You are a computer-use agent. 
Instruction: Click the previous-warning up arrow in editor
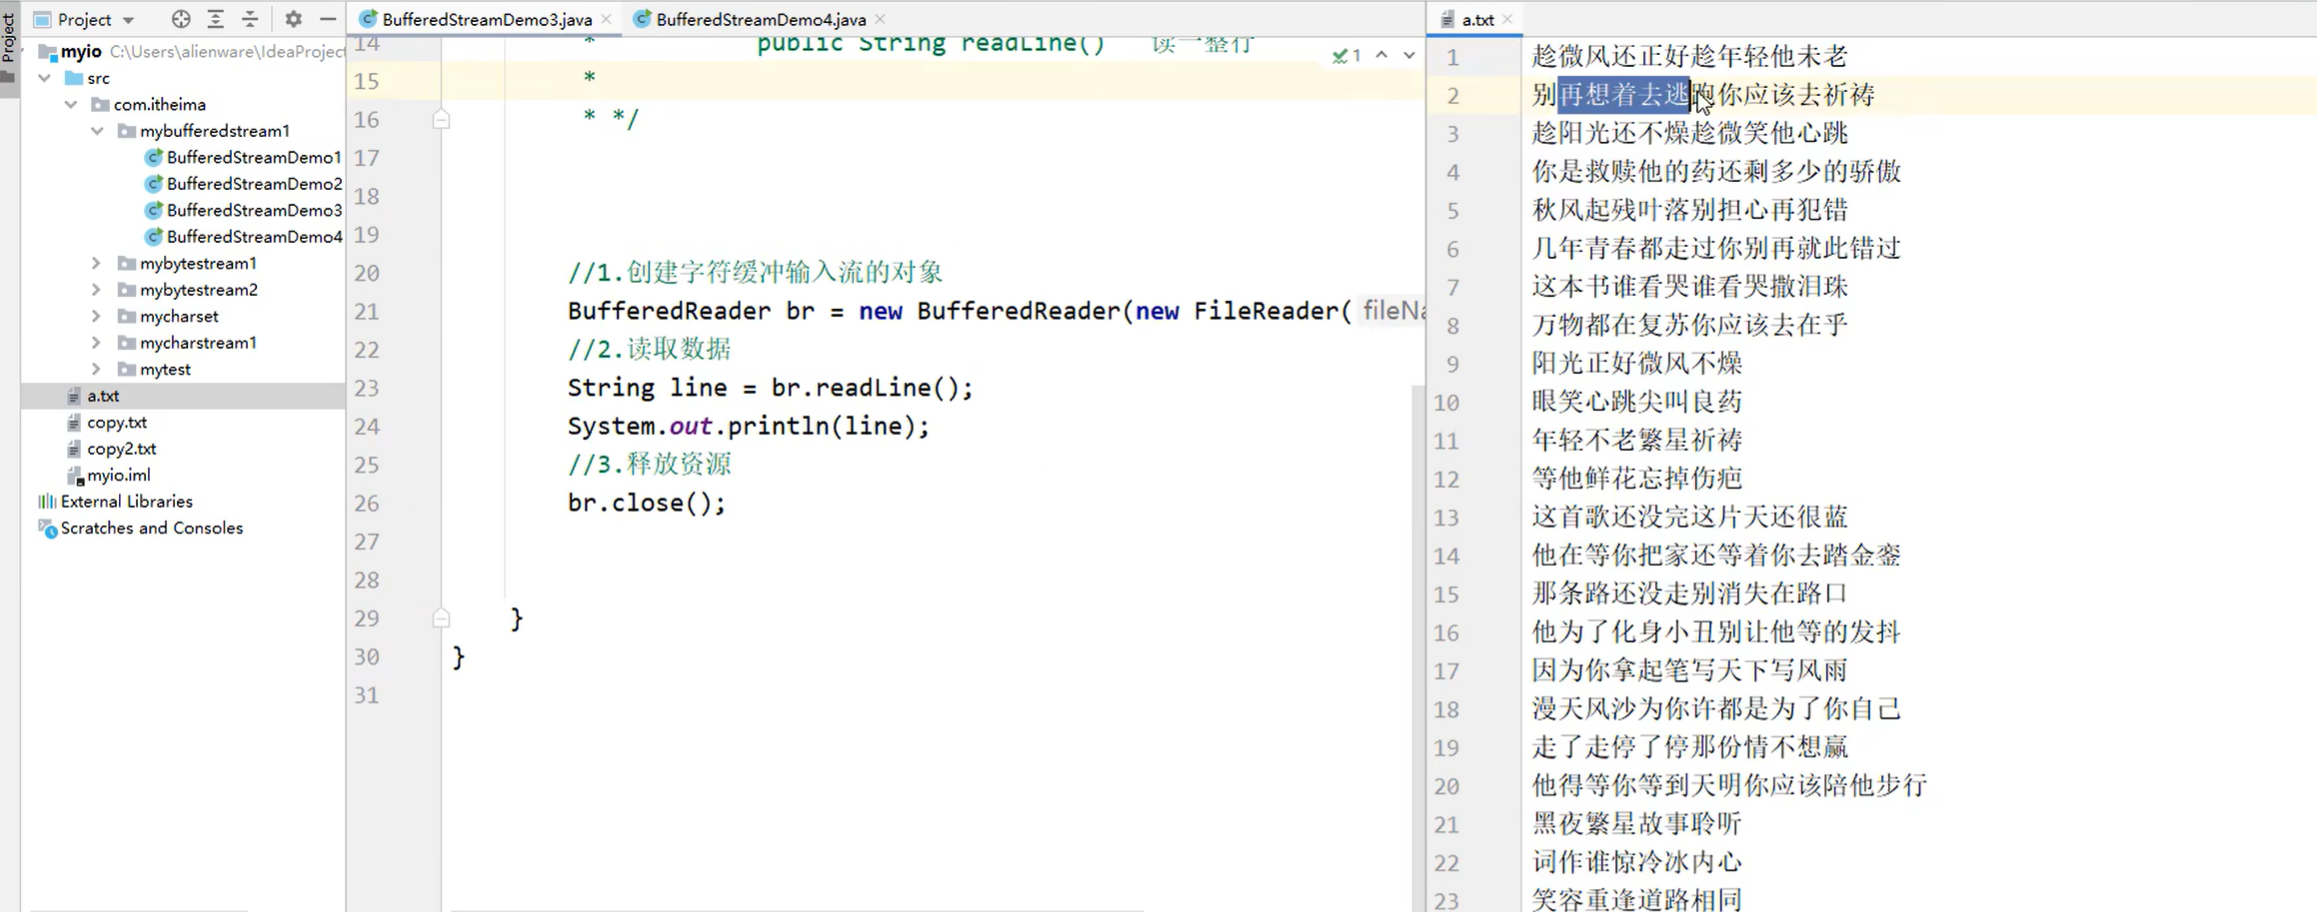coord(1381,55)
